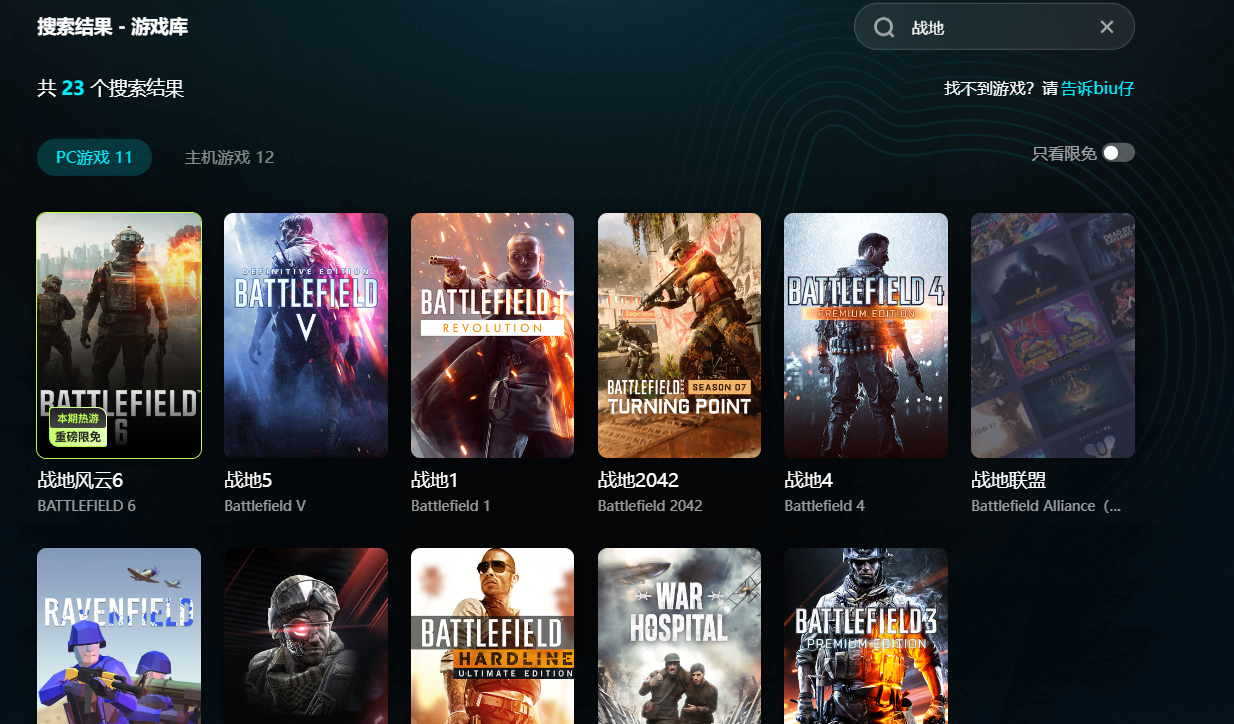Image resolution: width=1234 pixels, height=724 pixels.
Task: Open the Battlefield 4 Premium Edition cover
Action: [866, 335]
